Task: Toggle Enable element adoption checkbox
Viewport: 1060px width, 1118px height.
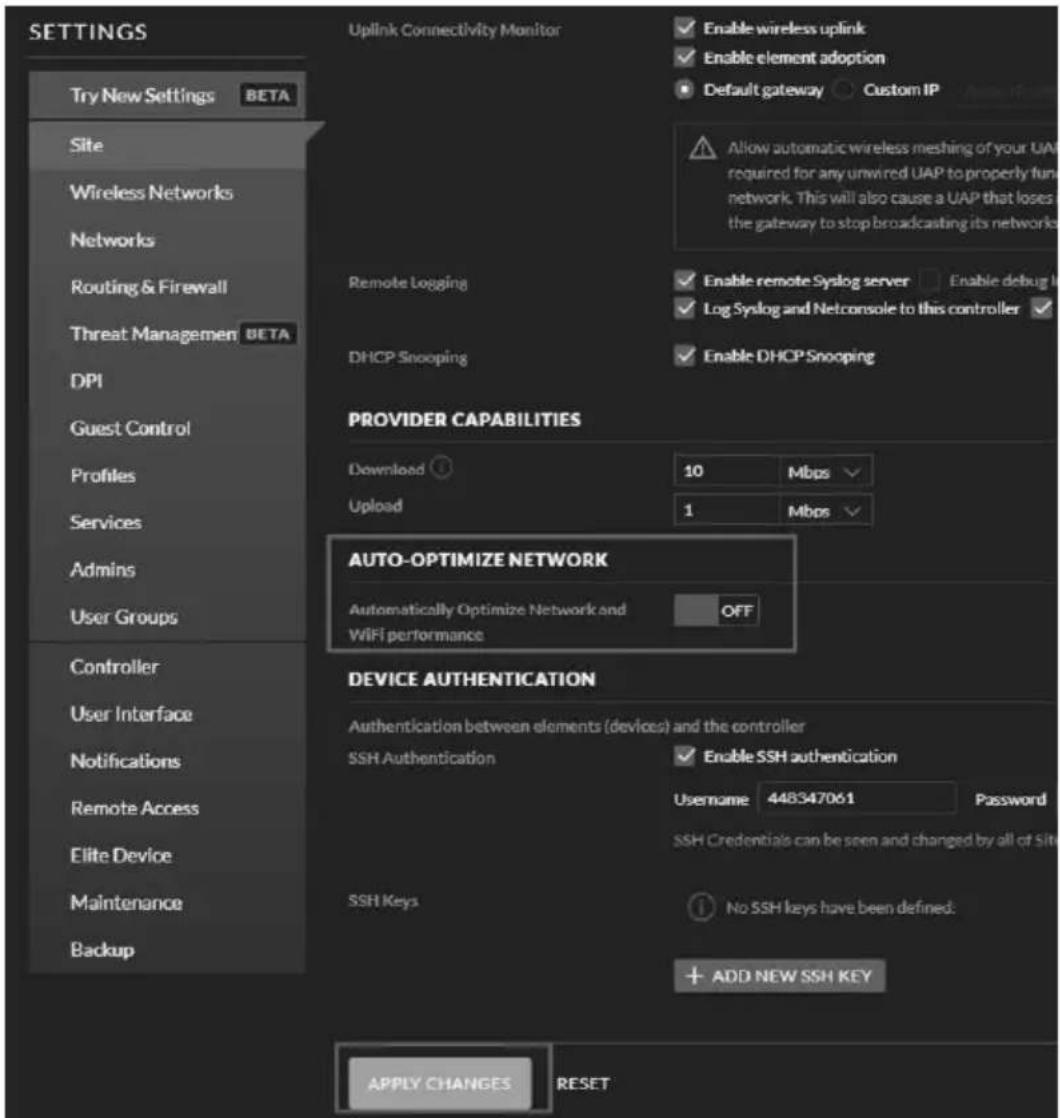Action: click(x=685, y=57)
